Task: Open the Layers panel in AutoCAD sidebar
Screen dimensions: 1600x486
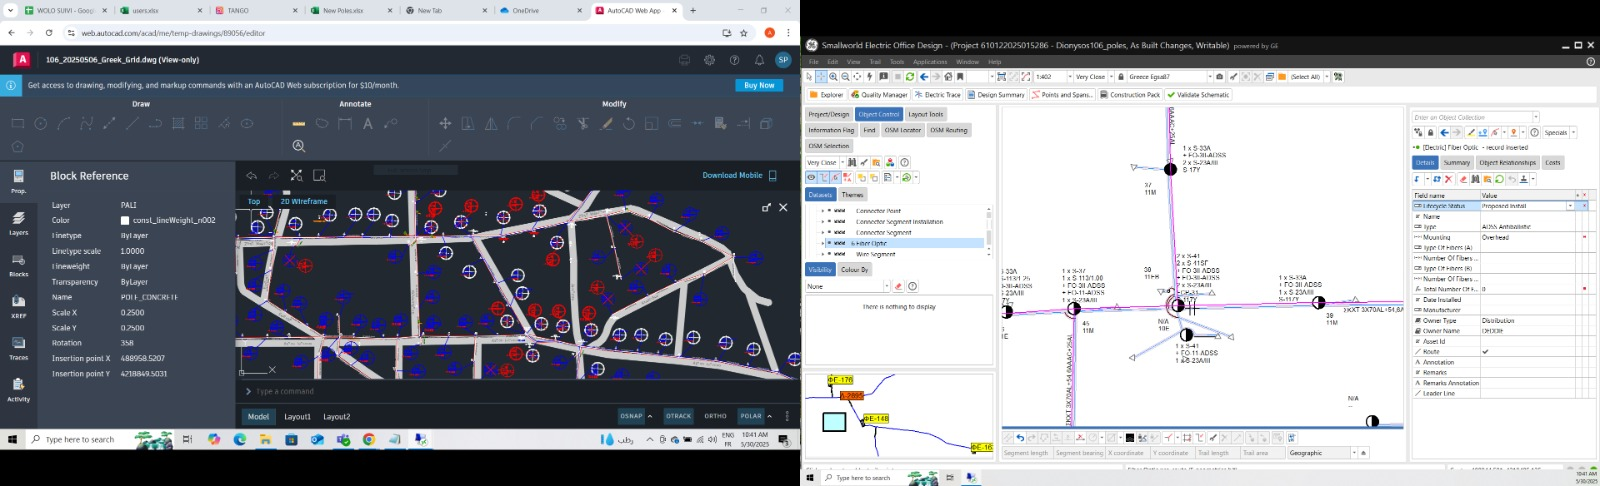Action: [18, 222]
